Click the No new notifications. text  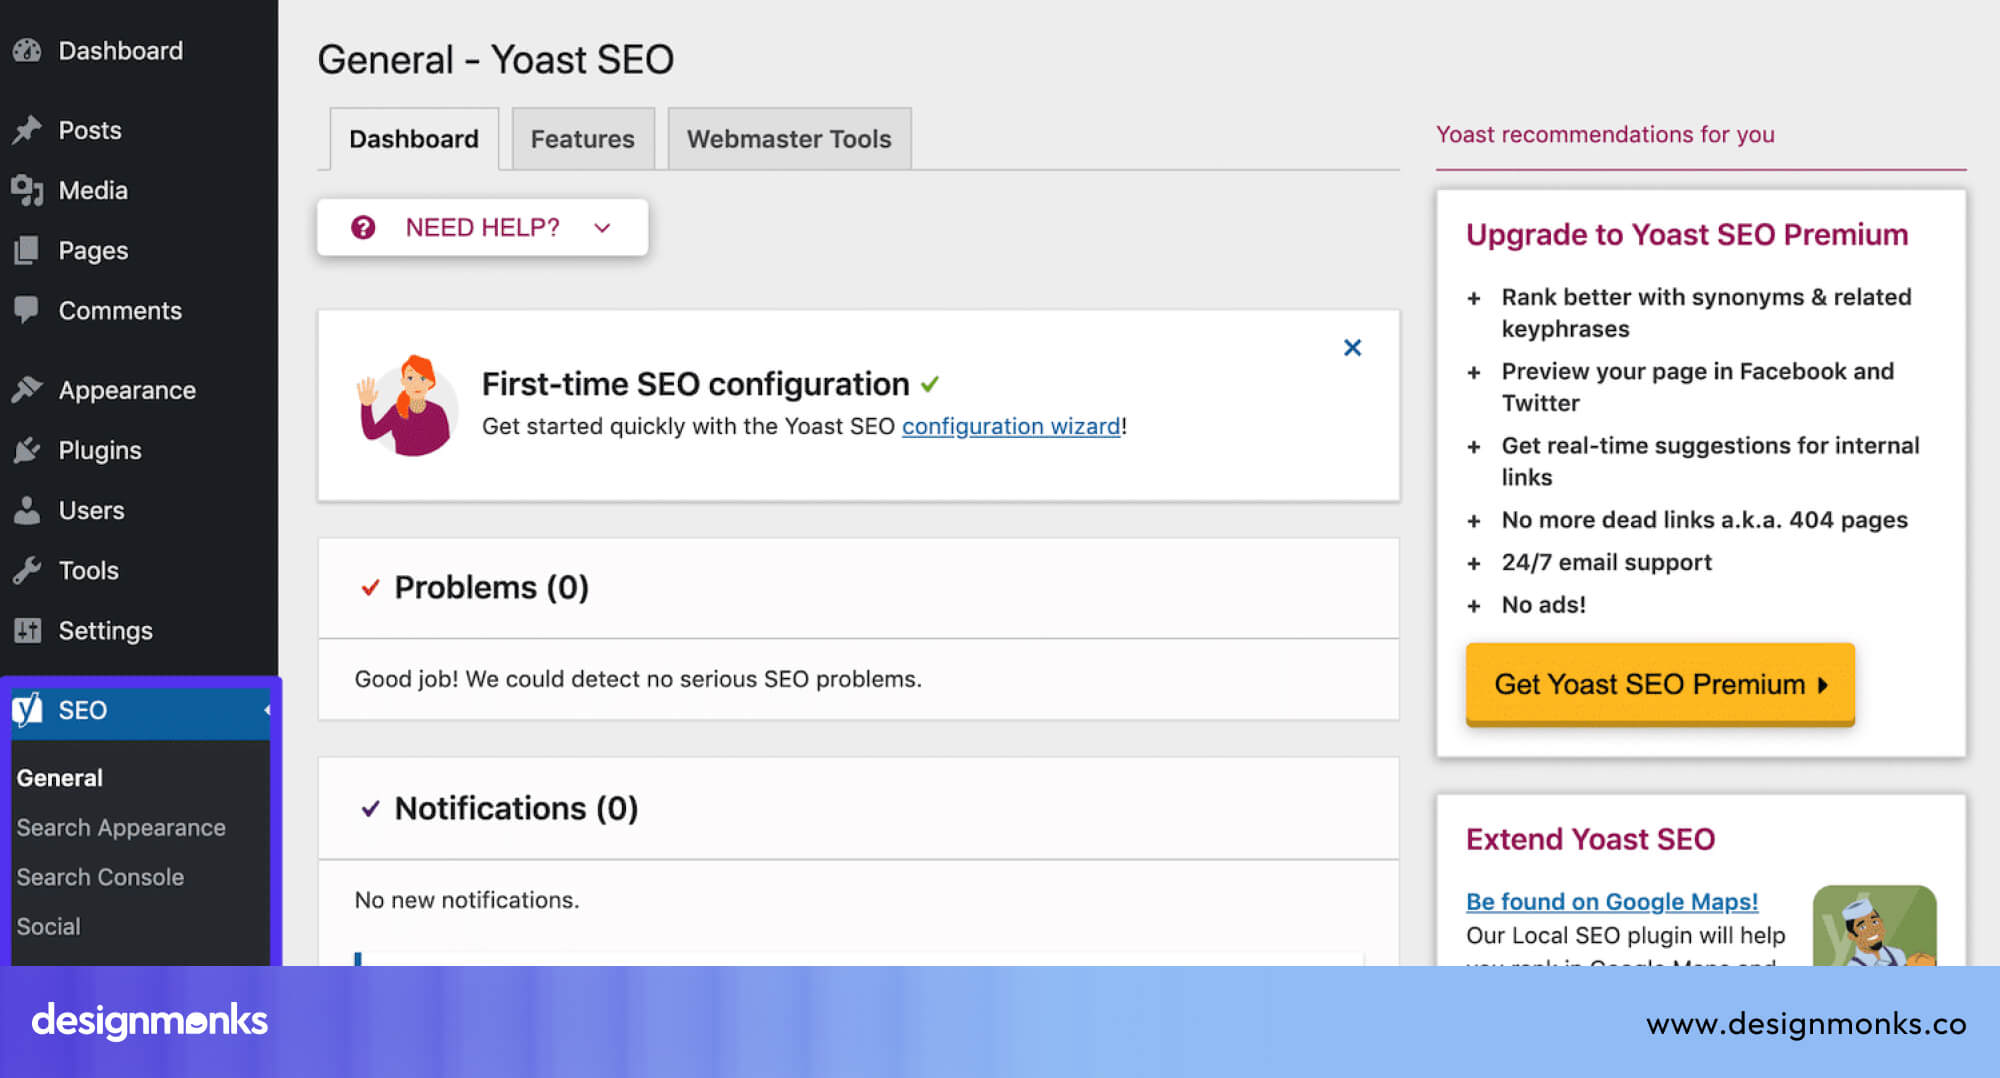pyautogui.click(x=467, y=900)
